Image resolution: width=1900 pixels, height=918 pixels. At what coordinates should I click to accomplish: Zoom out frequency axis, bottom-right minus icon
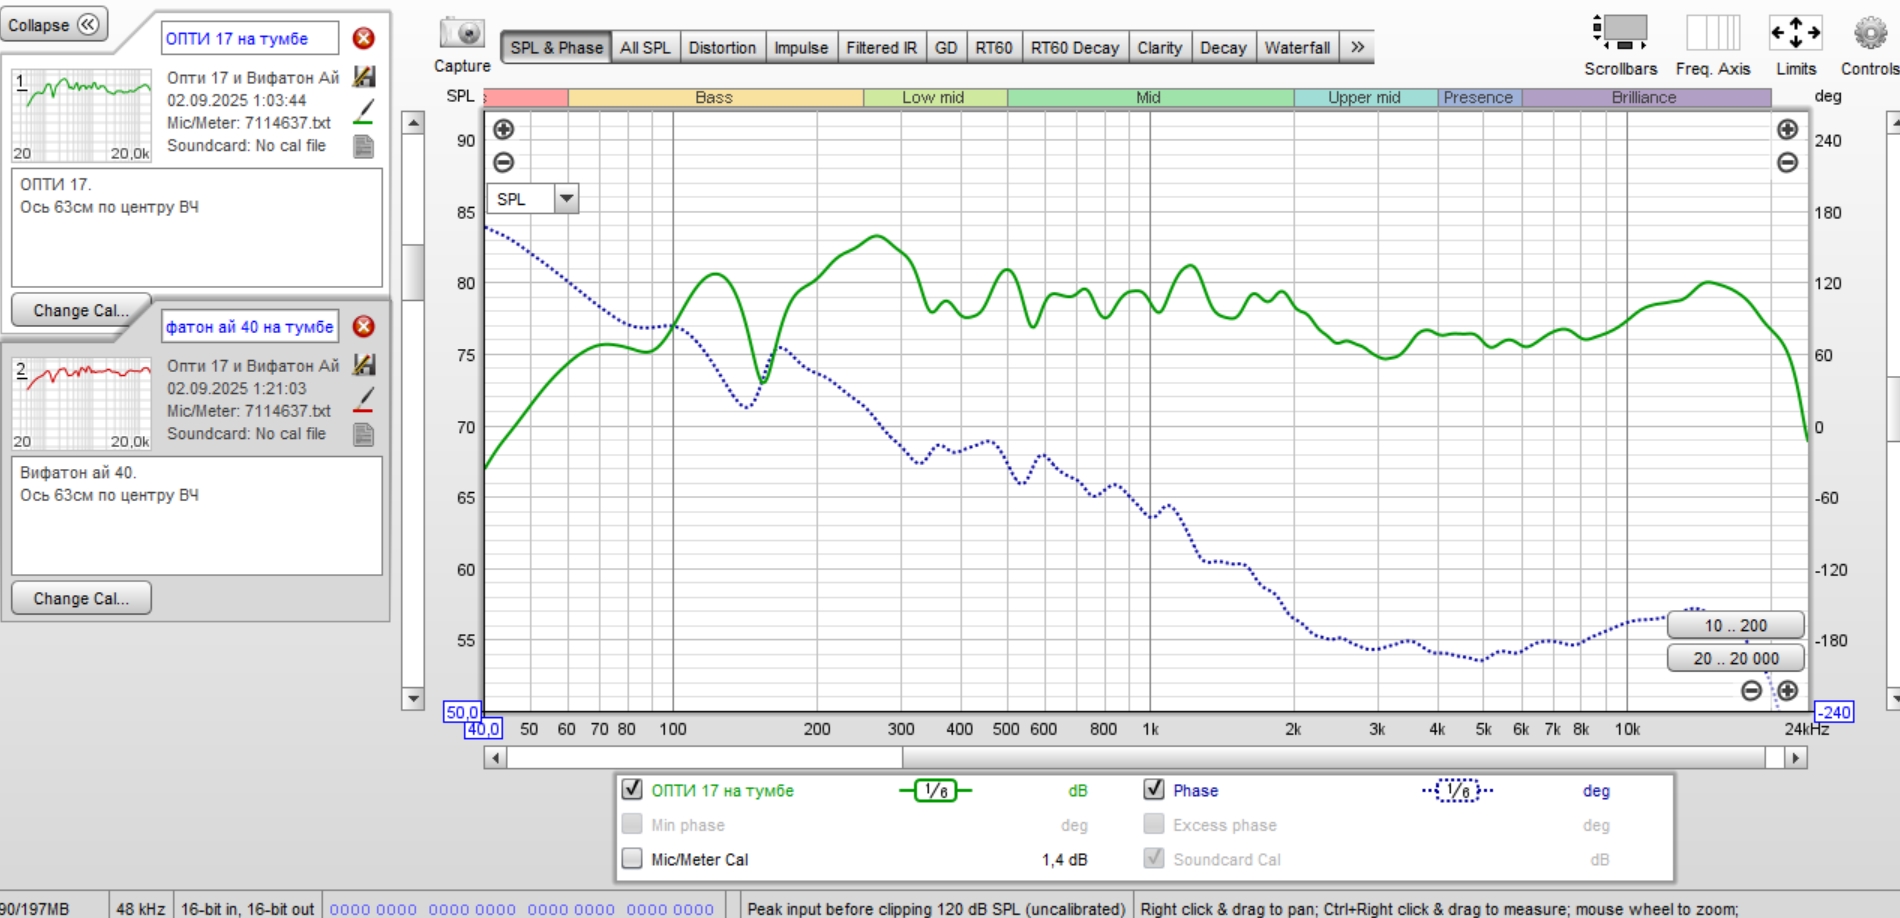(1751, 690)
